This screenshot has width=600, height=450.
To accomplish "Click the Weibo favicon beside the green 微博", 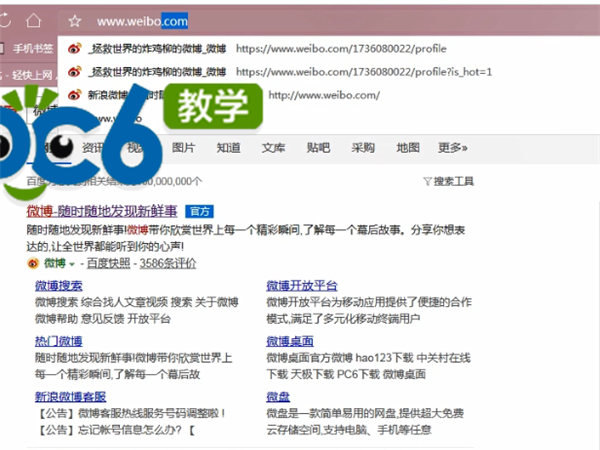I will pos(33,263).
